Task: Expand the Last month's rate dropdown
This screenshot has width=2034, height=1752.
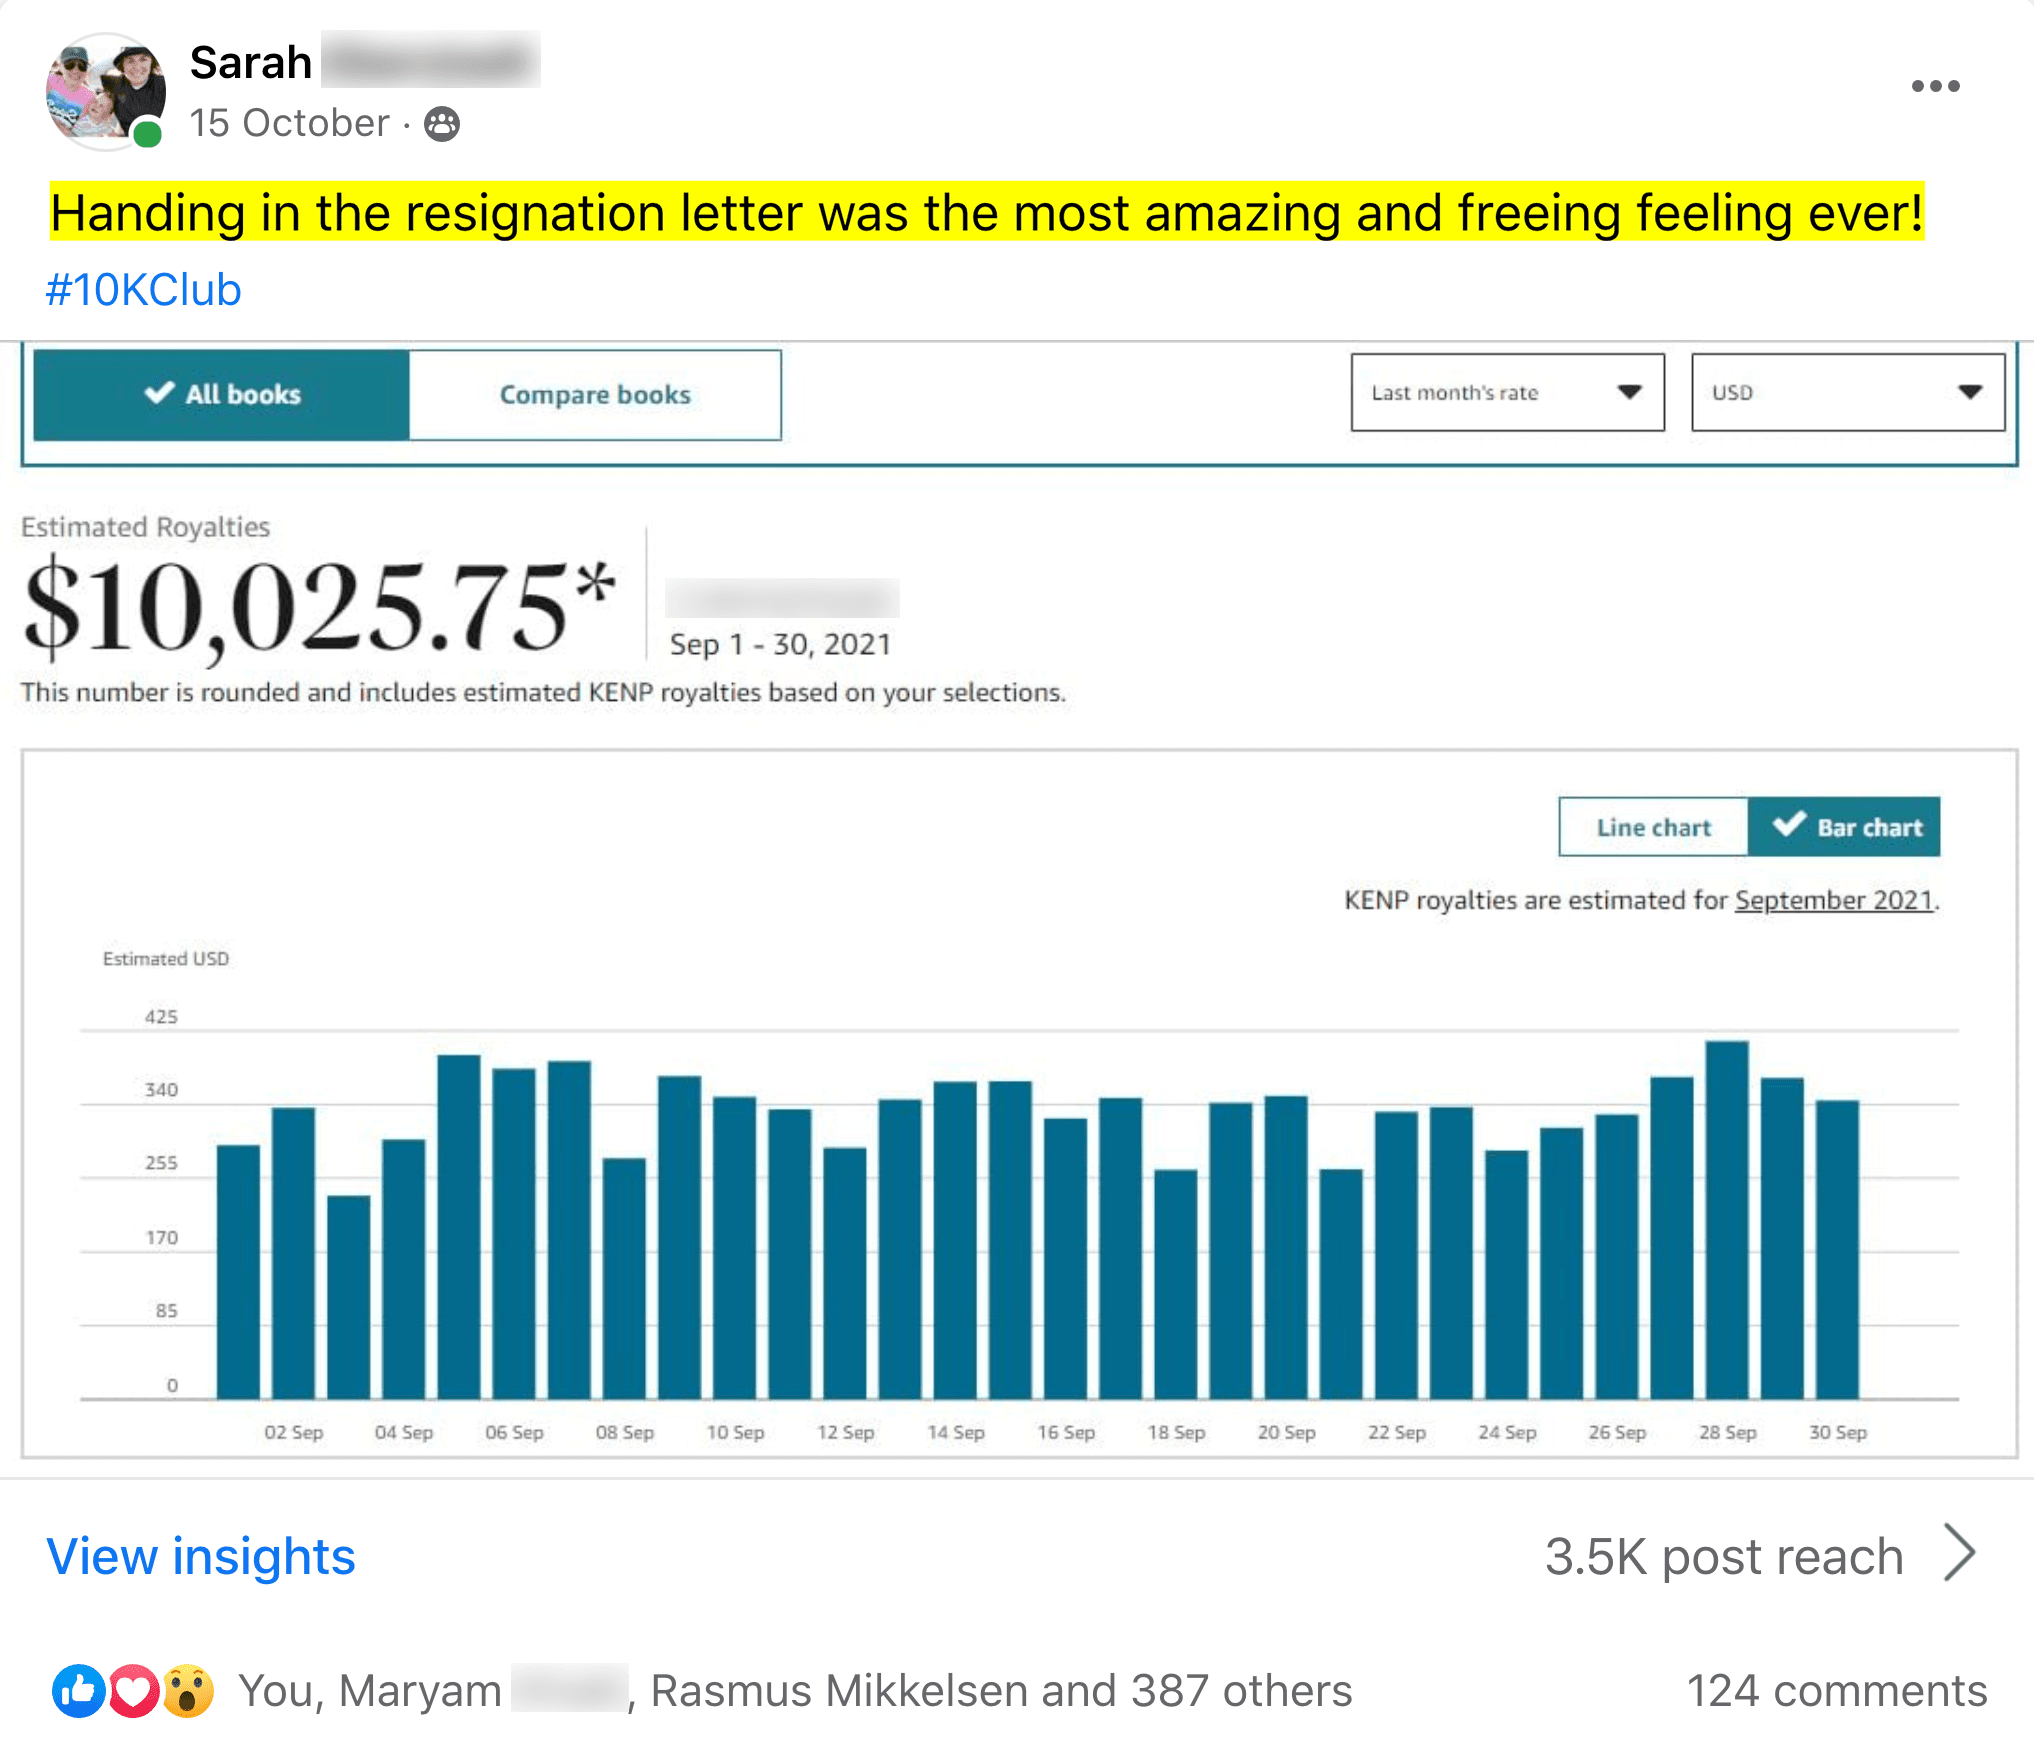Action: tap(1507, 392)
